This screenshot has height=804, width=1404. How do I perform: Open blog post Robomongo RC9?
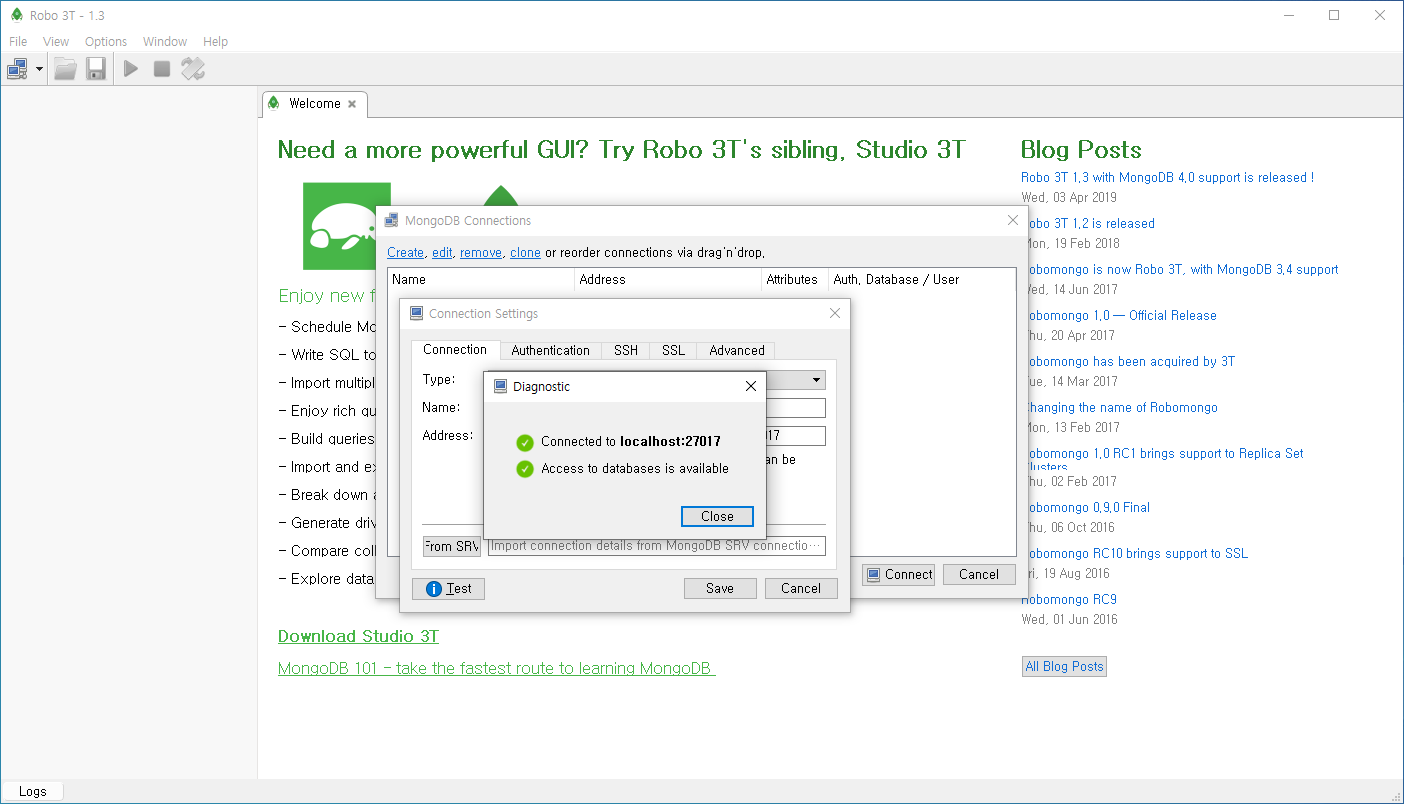click(1069, 600)
